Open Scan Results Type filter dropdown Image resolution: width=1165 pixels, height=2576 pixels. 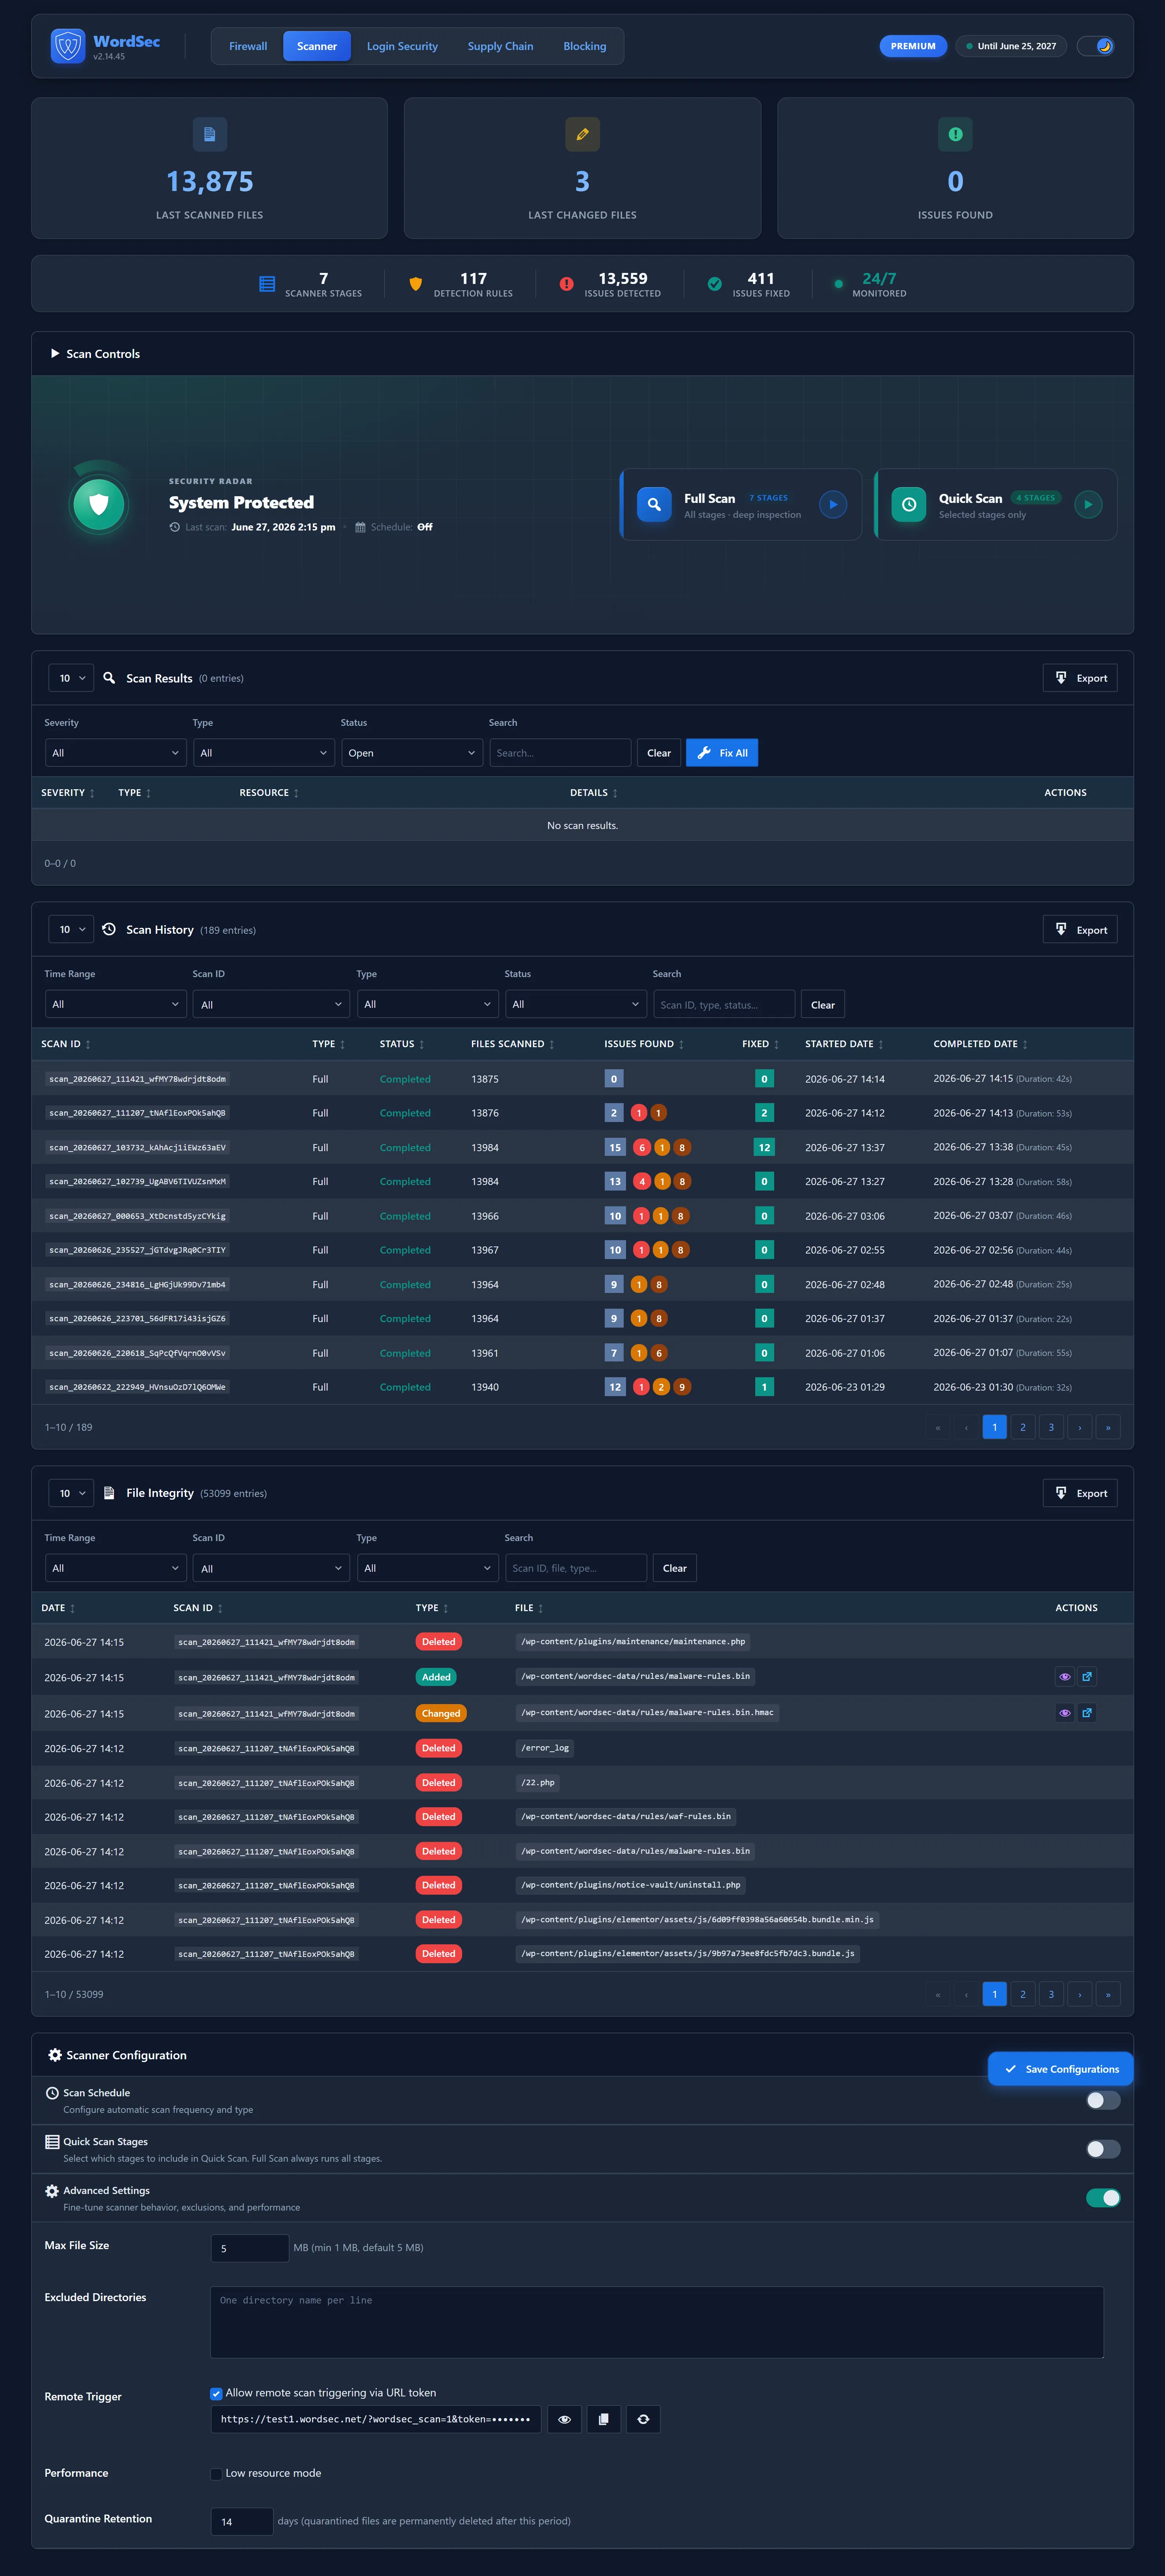pos(264,753)
